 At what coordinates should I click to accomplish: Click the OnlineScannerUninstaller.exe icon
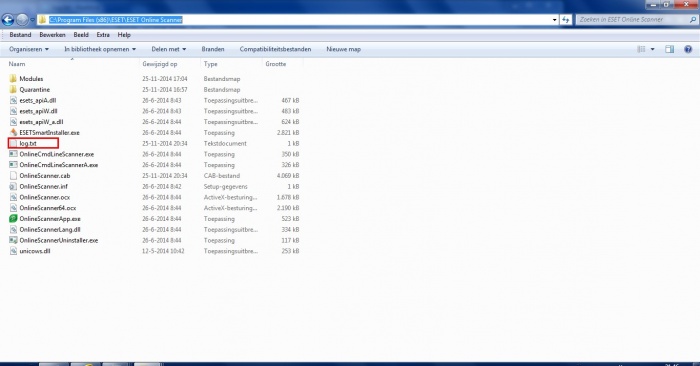click(x=13, y=240)
